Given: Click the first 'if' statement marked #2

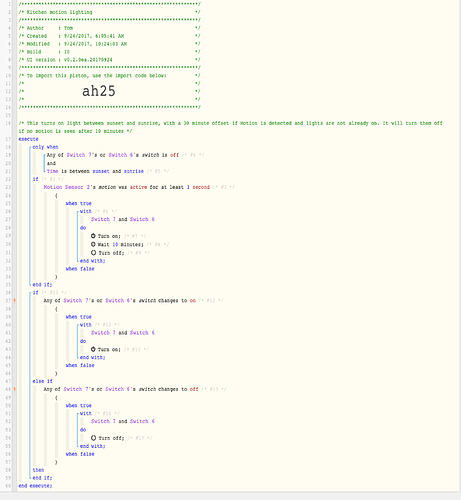Looking at the screenshot, I should click(x=35, y=179).
